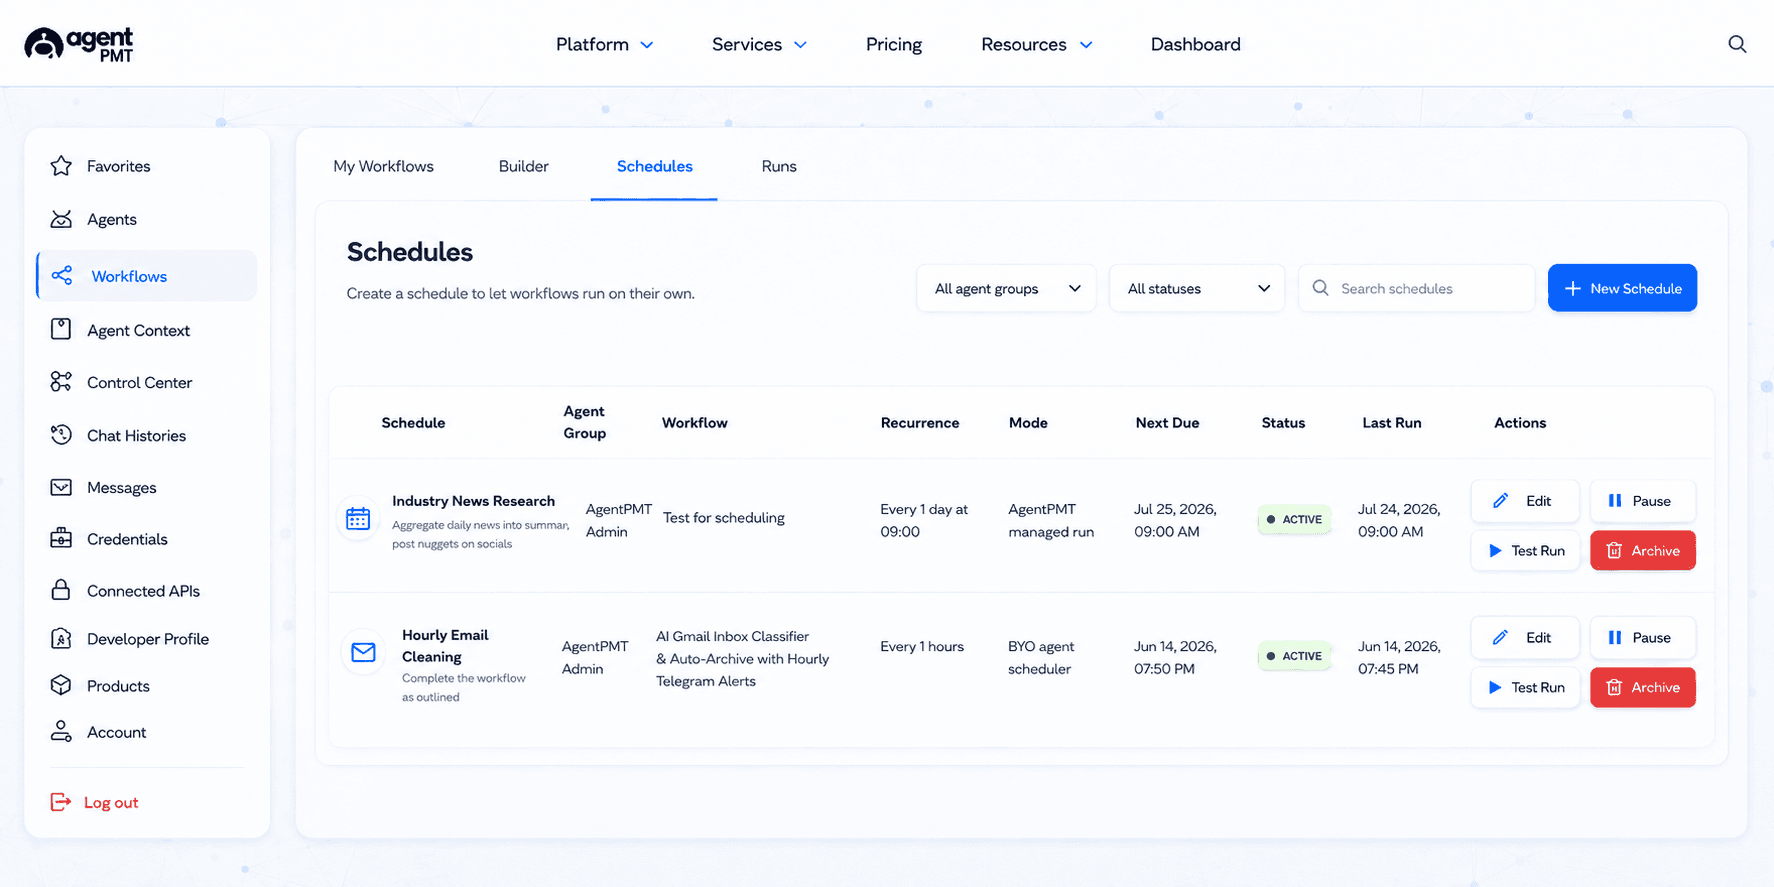Viewport: 1774px width, 887px height.
Task: Switch to the Runs tab
Action: pos(779,166)
